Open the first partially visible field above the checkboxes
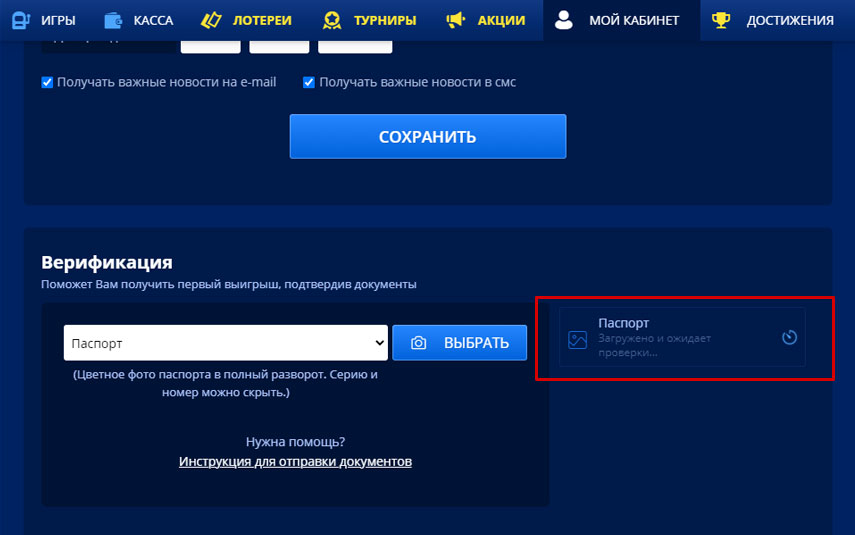 210,46
